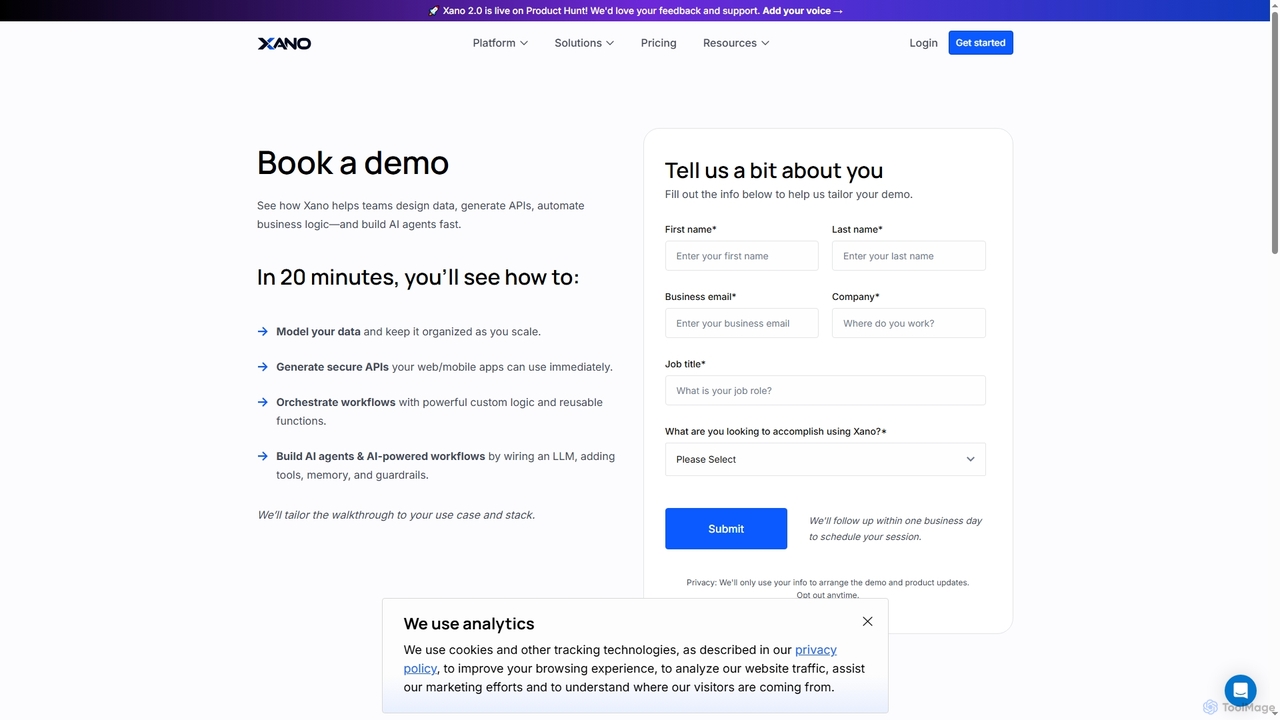This screenshot has width=1280, height=720.
Task: Focus the Job title input field
Action: pos(825,390)
